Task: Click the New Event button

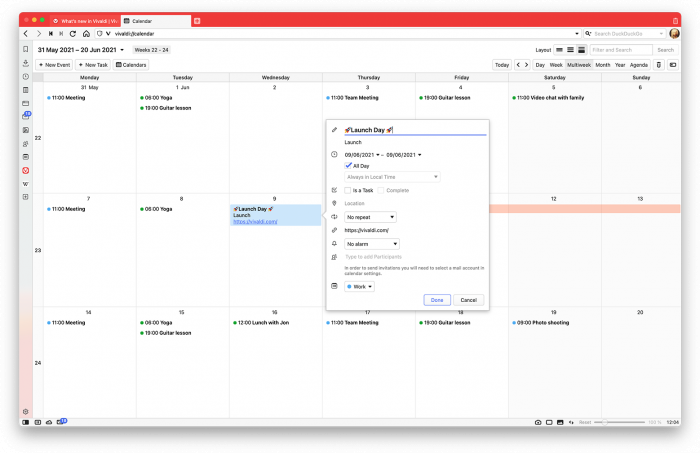Action: pos(54,65)
